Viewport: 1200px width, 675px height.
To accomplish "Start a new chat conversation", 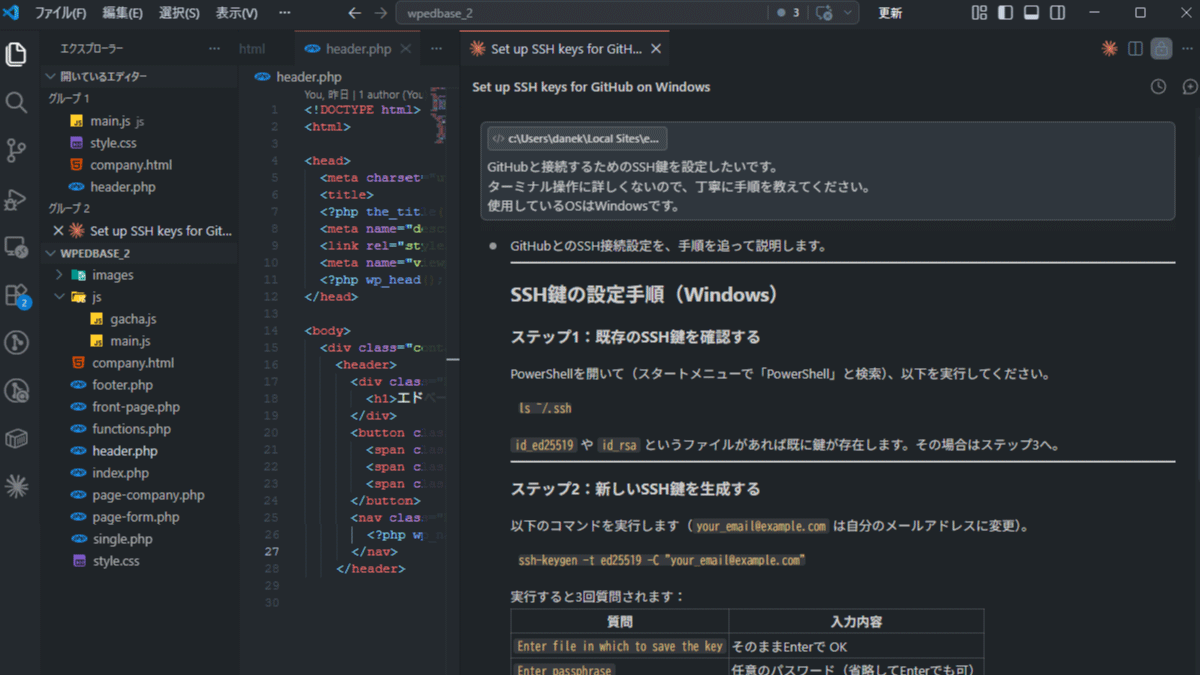I will (1189, 87).
